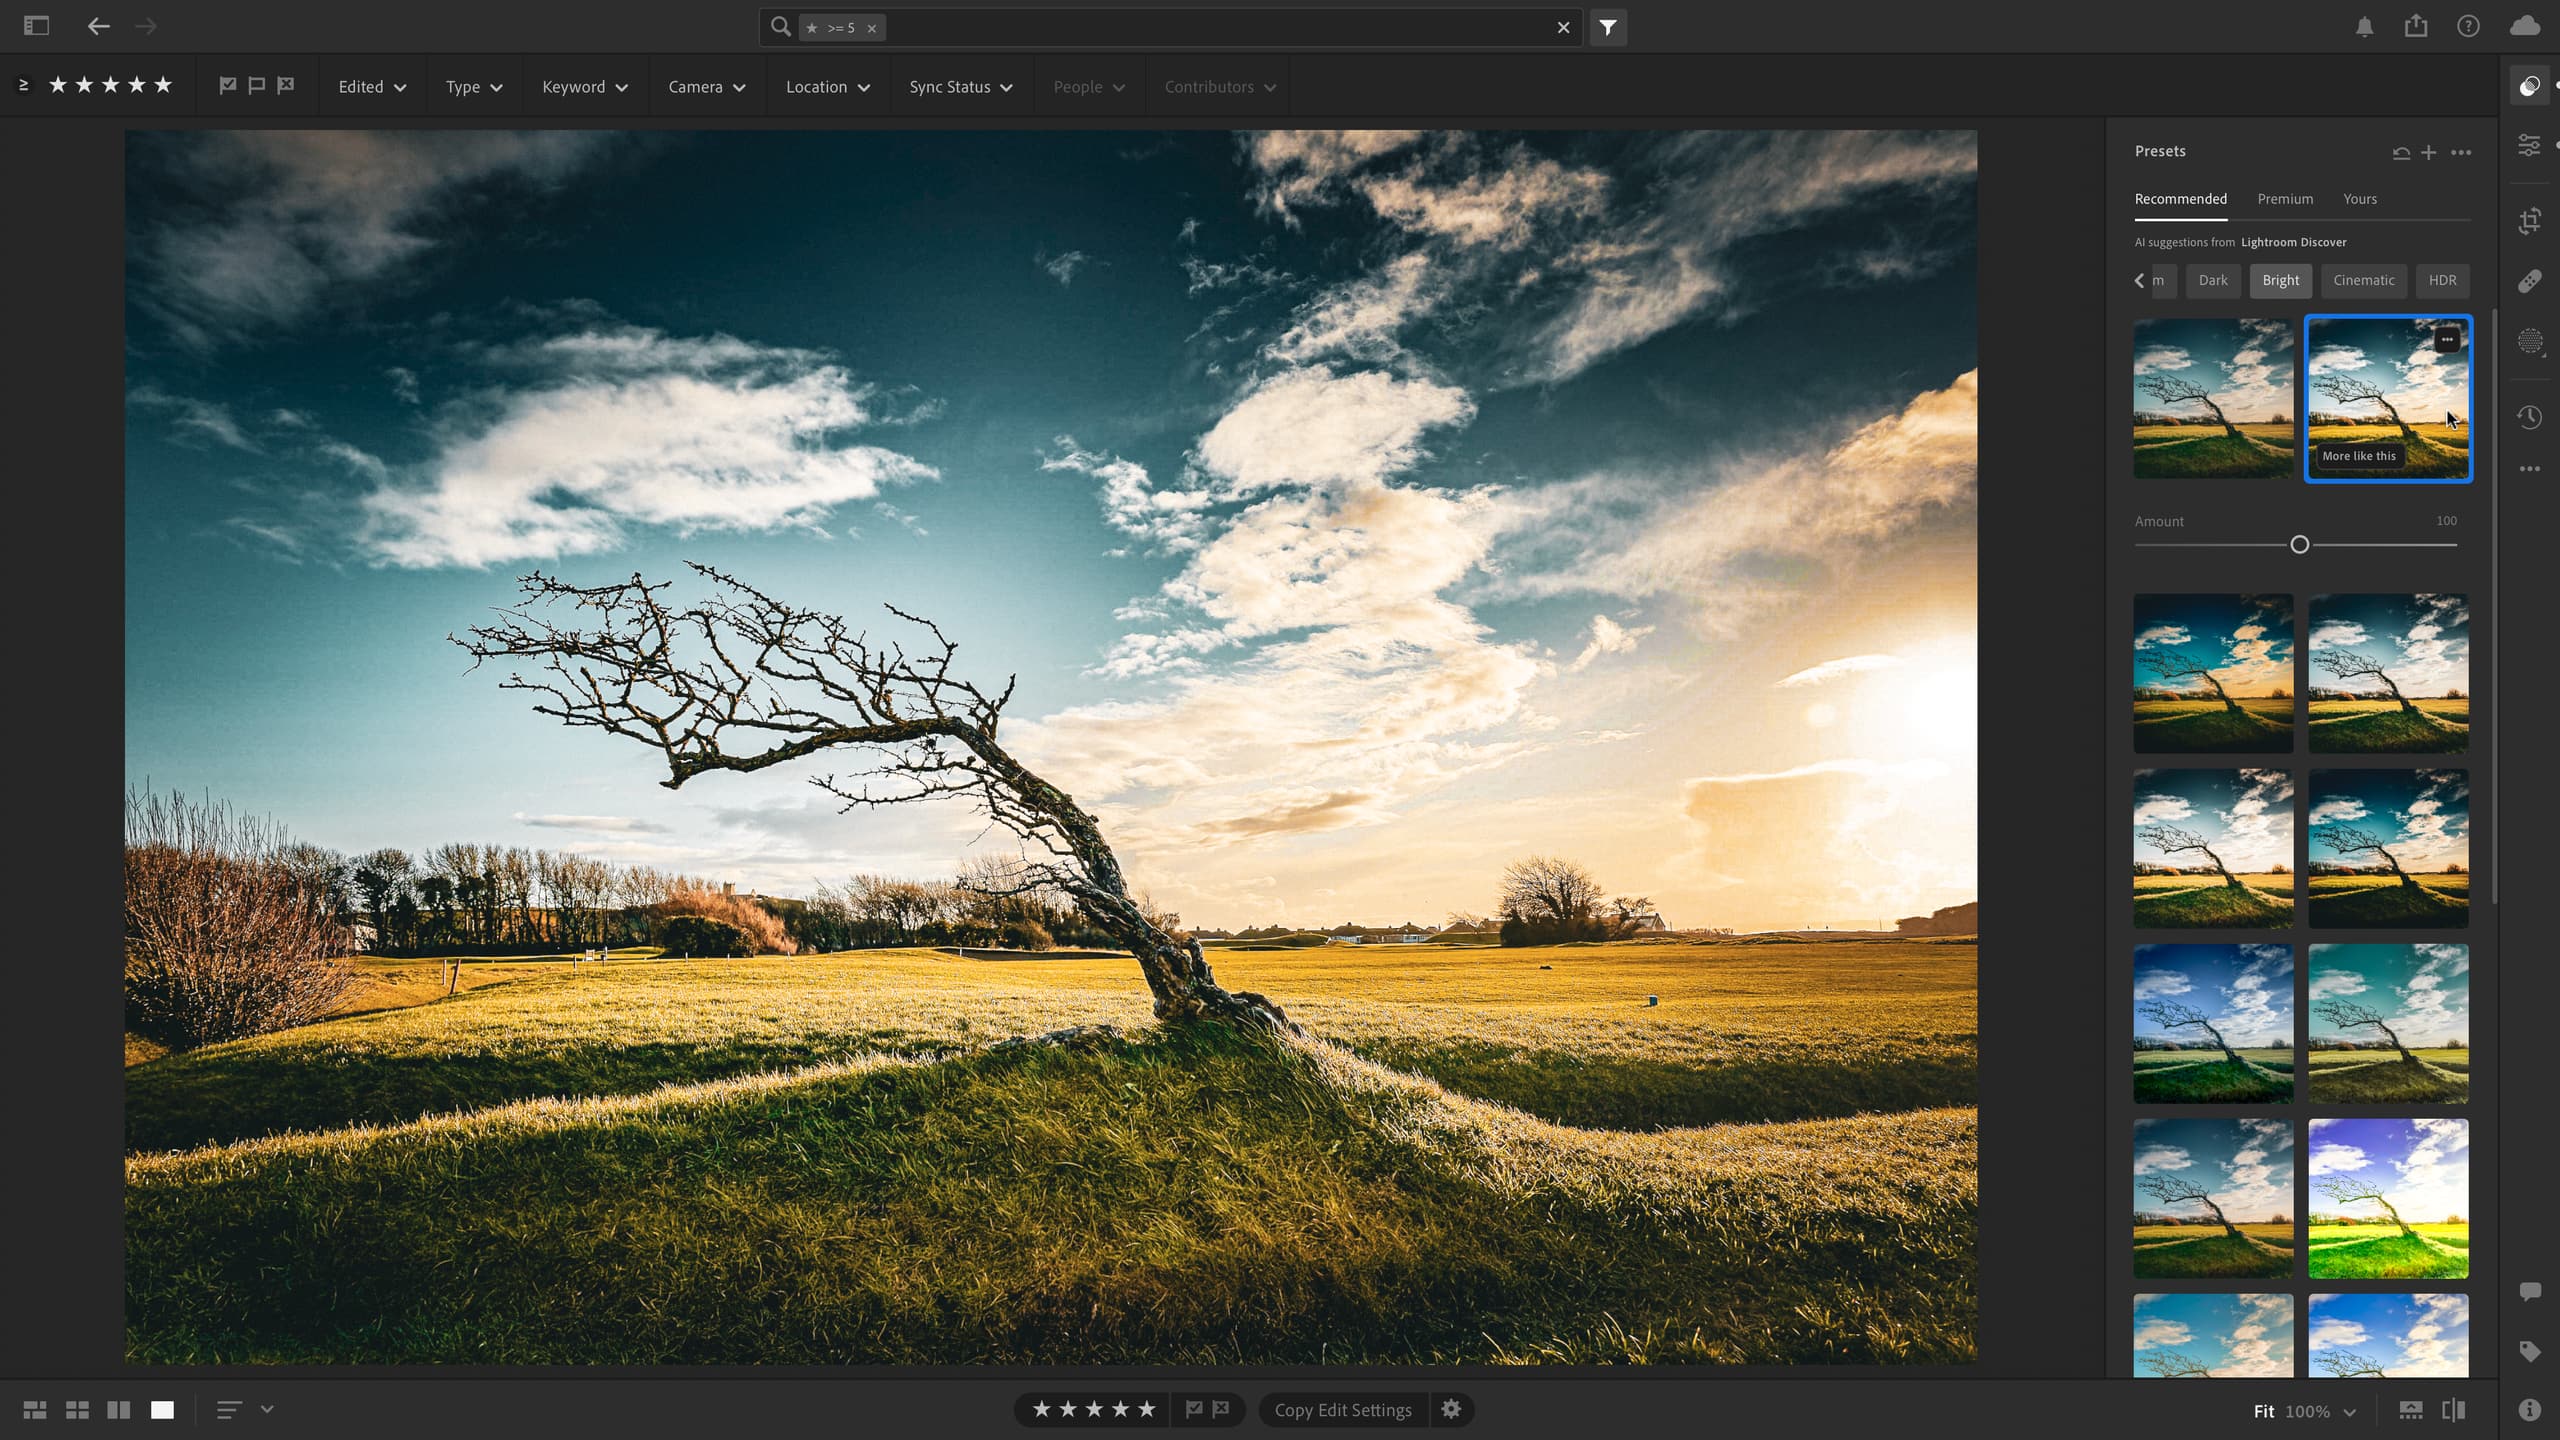
Task: Click Copy Edit Settings button
Action: click(x=1340, y=1408)
